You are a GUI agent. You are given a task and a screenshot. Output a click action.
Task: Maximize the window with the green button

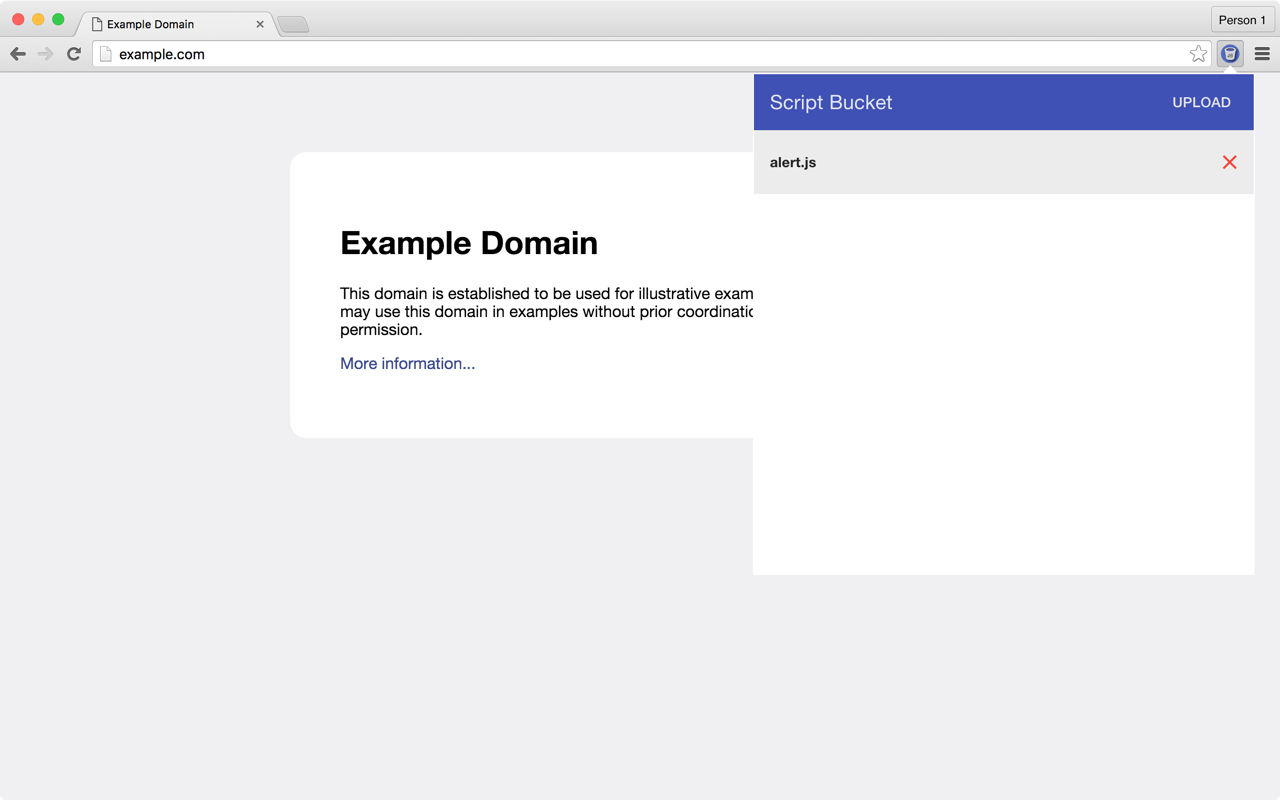[x=58, y=19]
